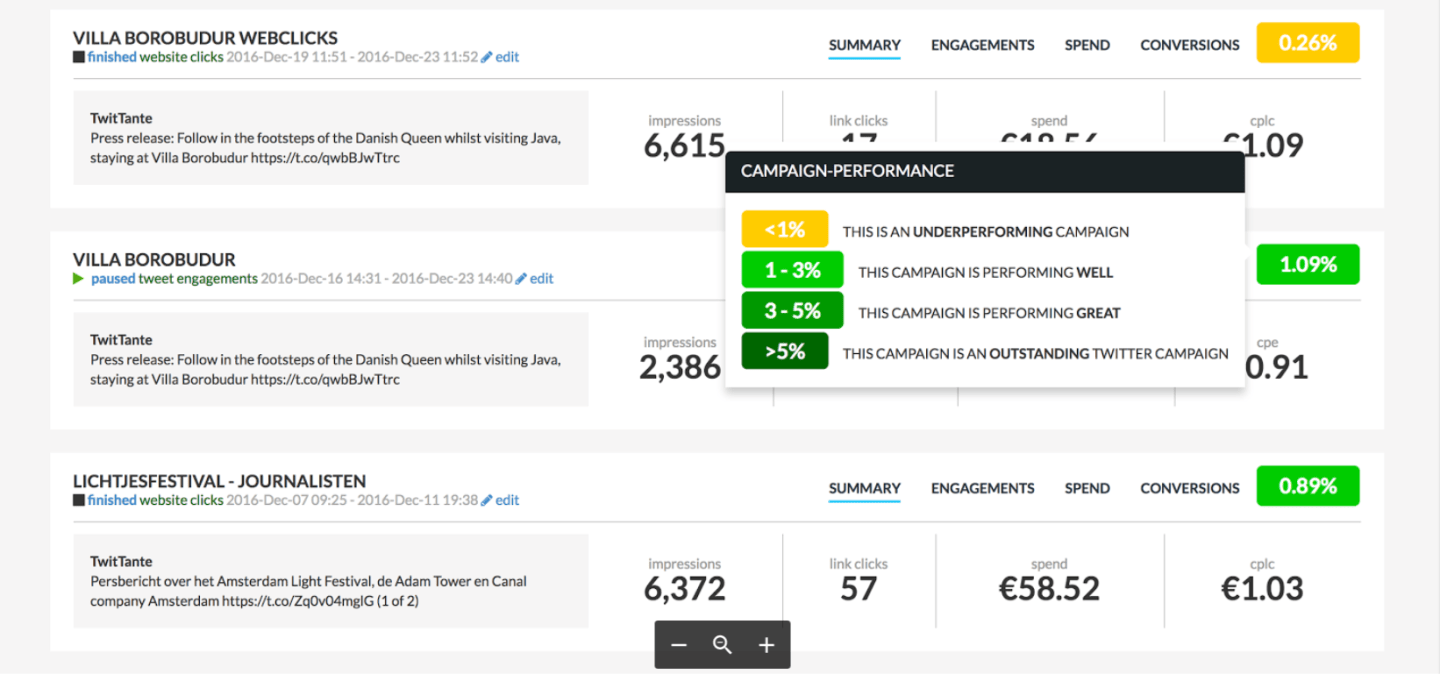Click the zoom out minus icon
Screen dimensions: 1440x674
(x=679, y=645)
